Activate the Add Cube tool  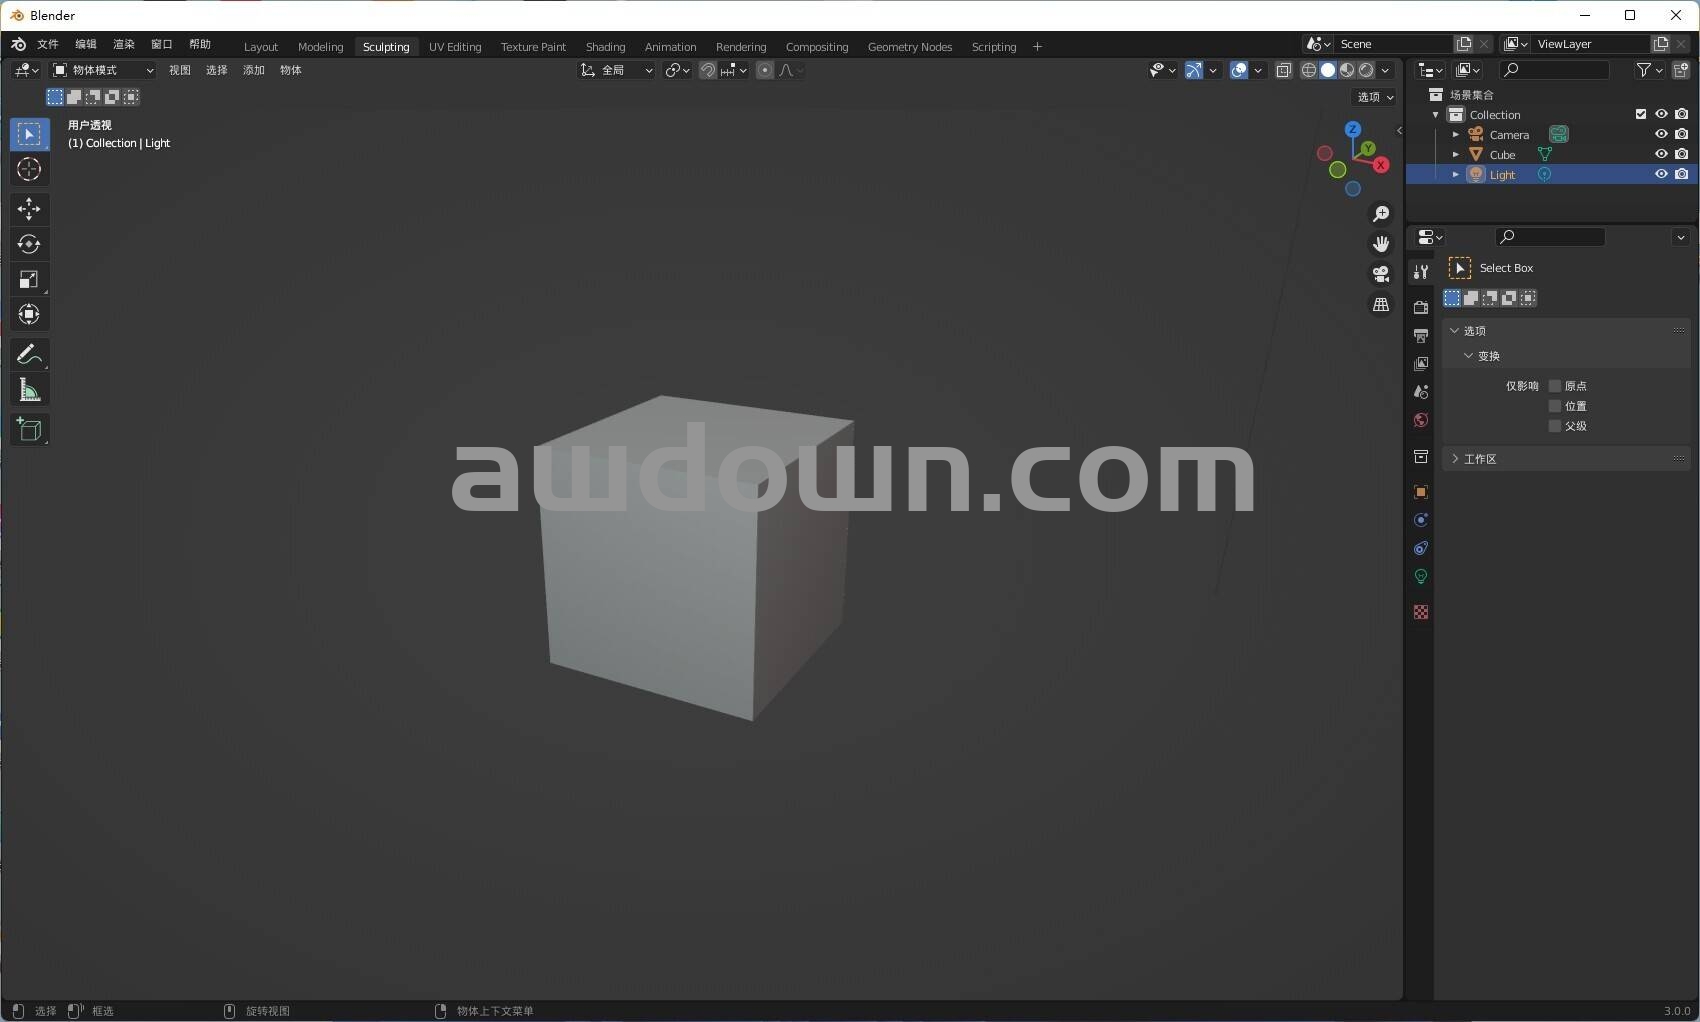point(29,430)
